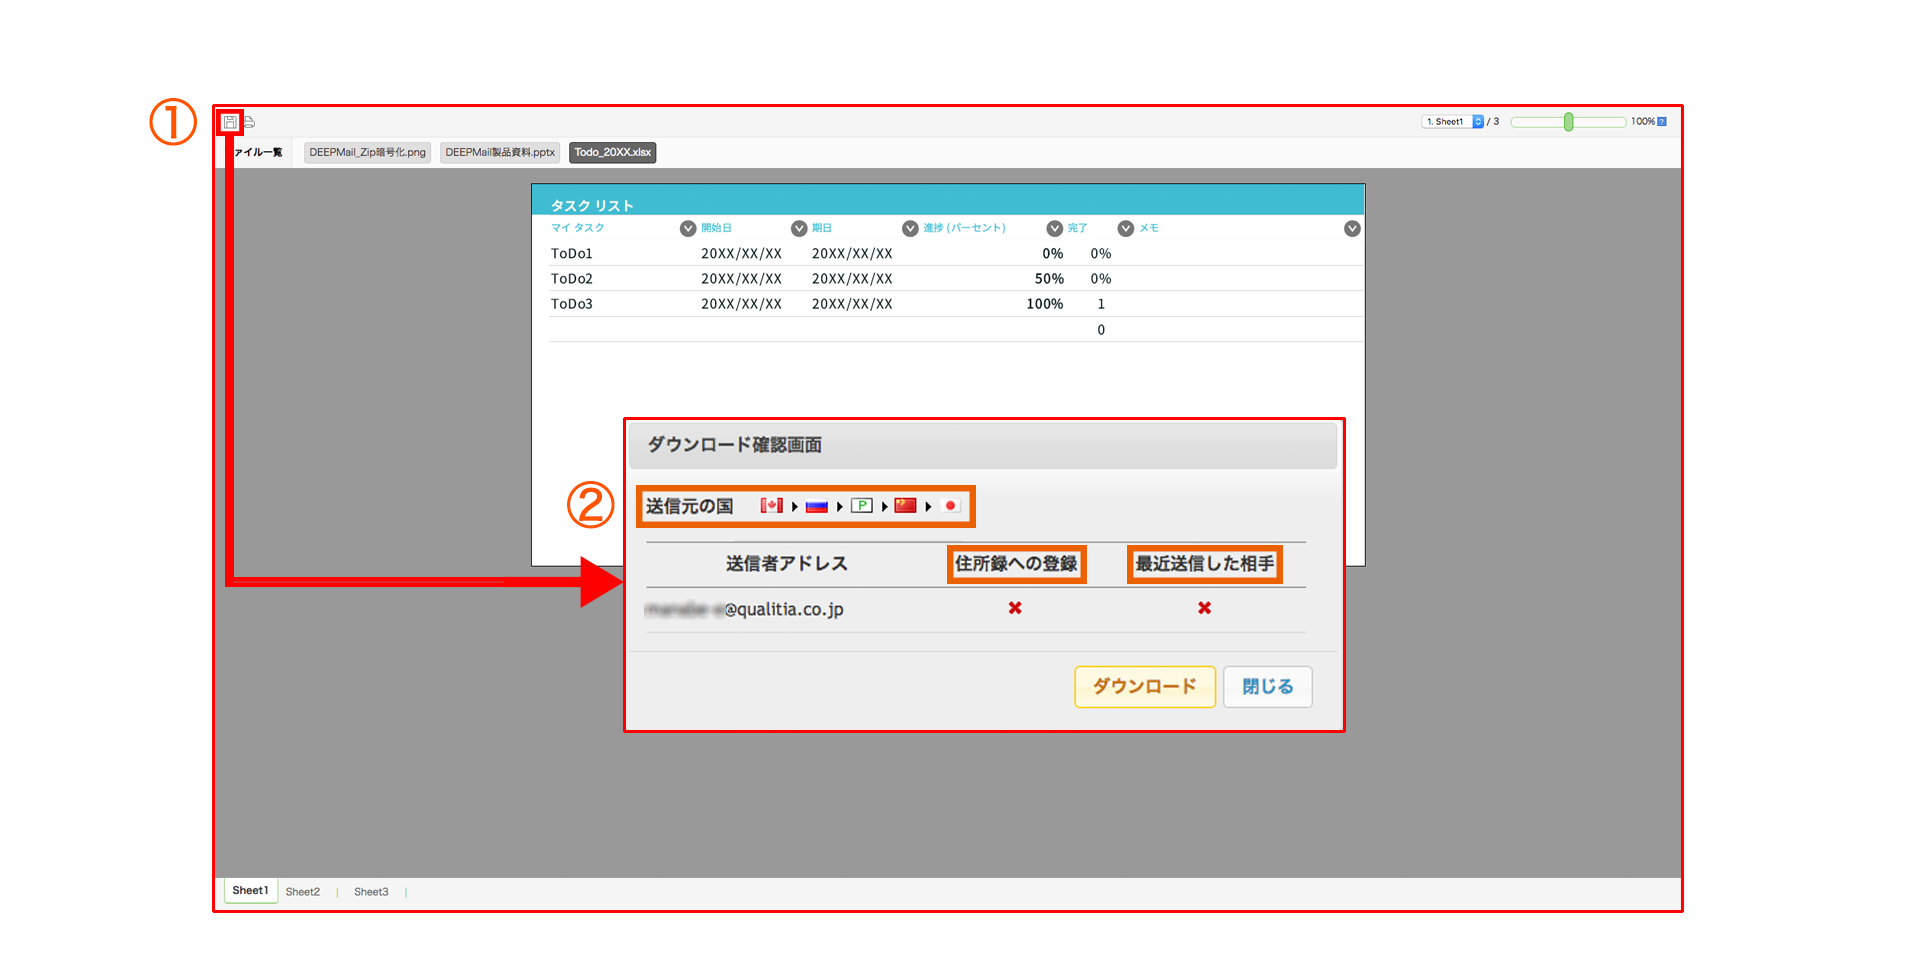Click the China flag icon
The image size is (1914, 978).
[905, 506]
